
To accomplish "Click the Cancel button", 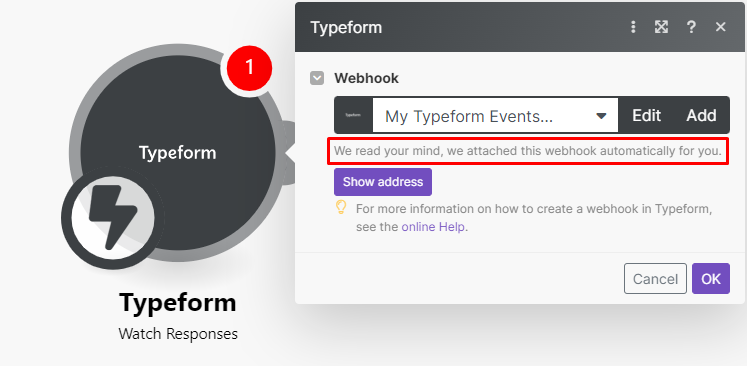I will tap(655, 279).
